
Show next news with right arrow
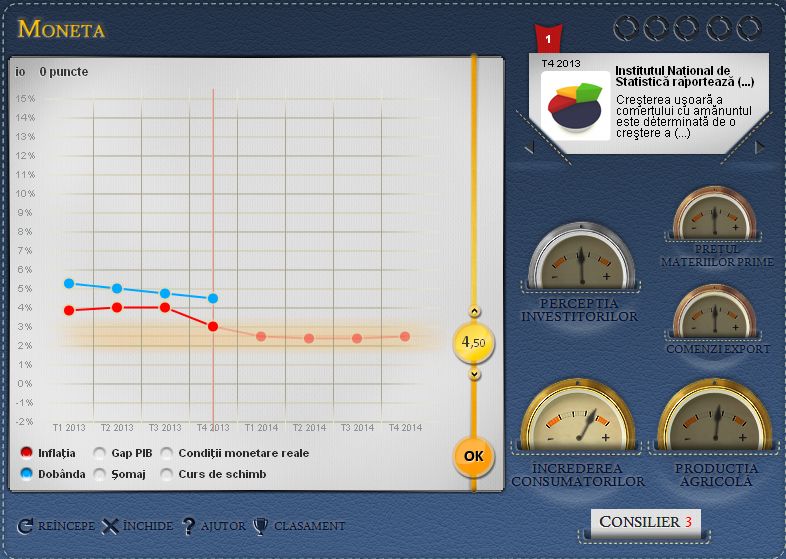(x=760, y=147)
